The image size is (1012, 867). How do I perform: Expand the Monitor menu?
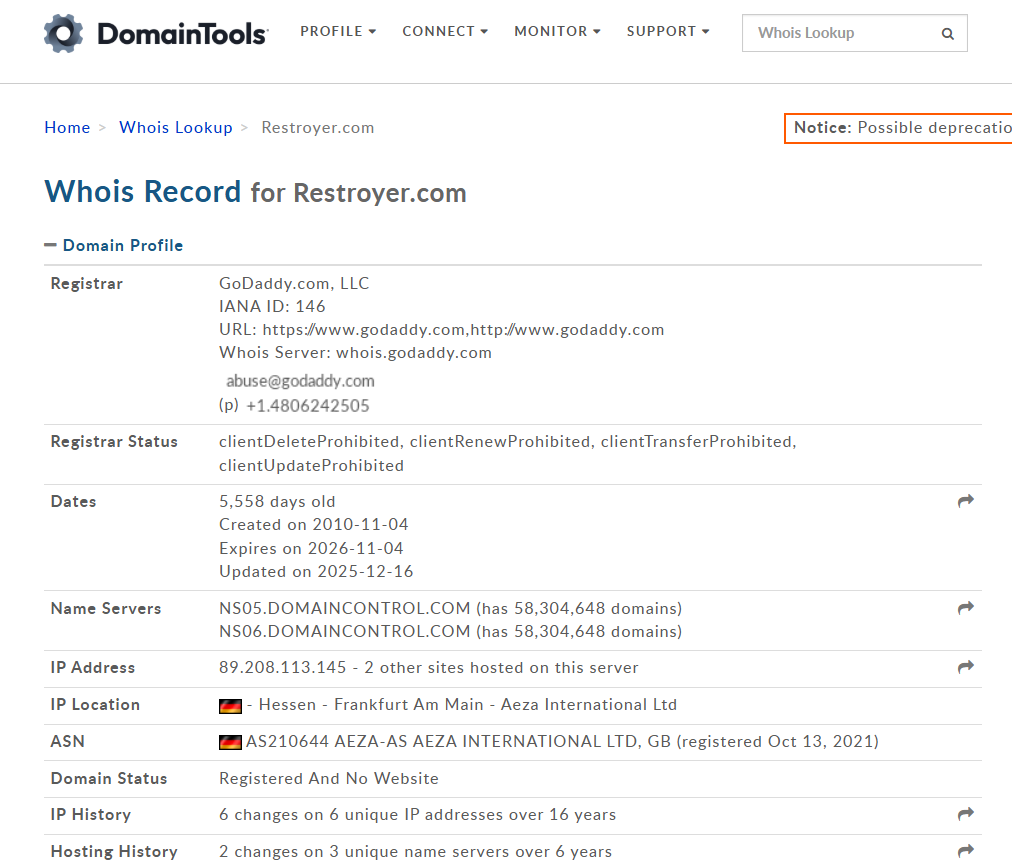(x=557, y=31)
